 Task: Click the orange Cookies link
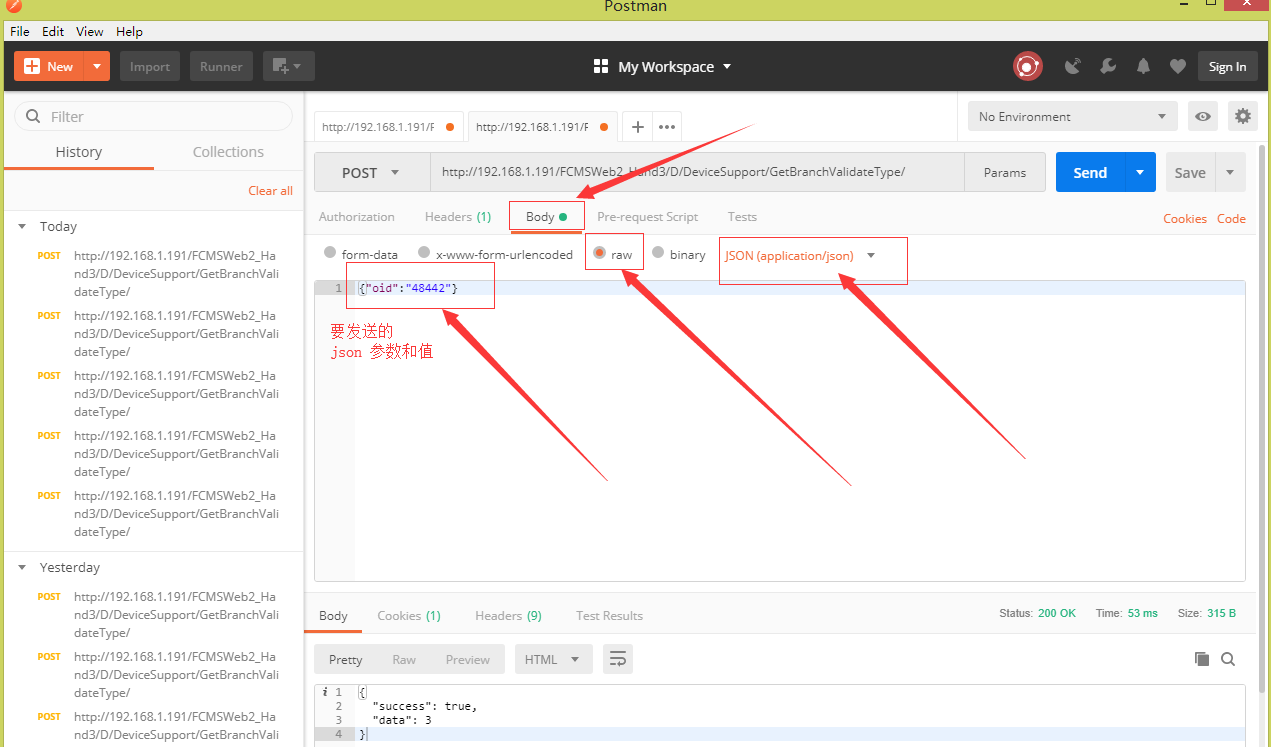1185,219
